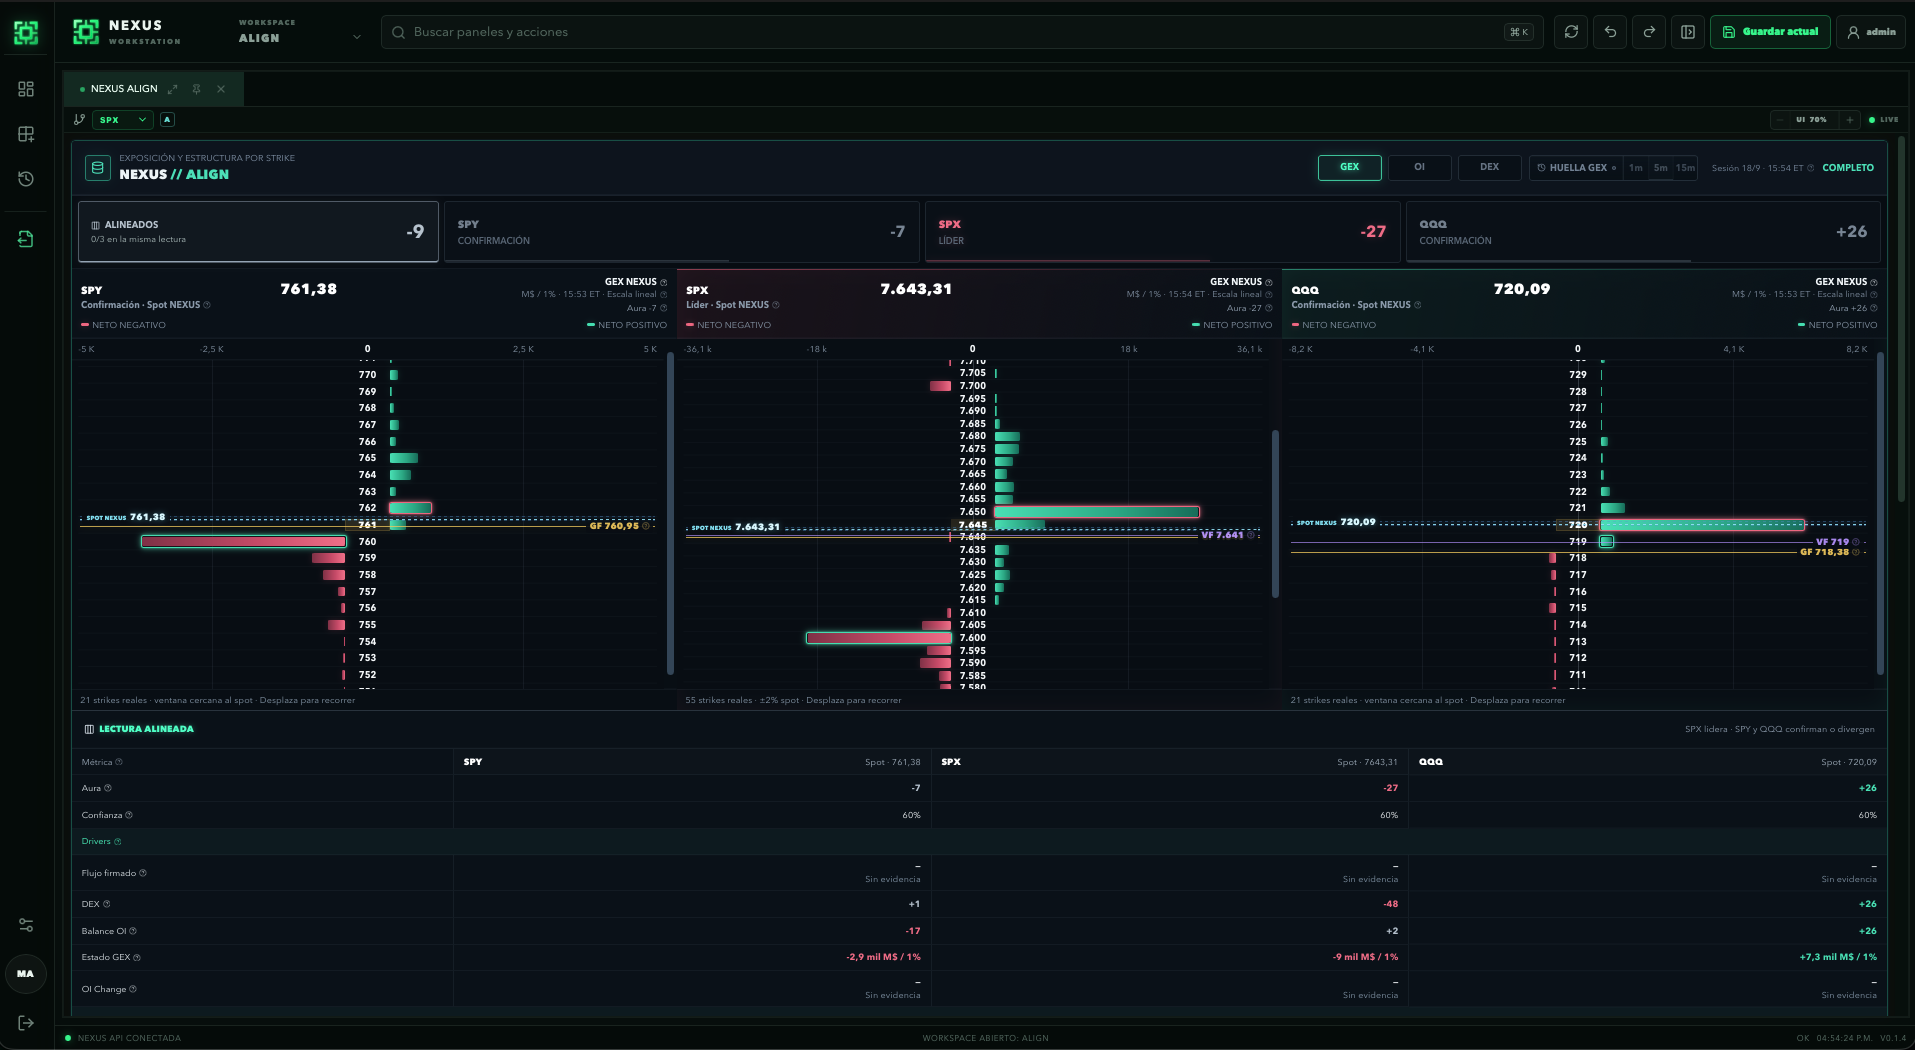Select the SPX LÍDER summary card

point(1162,231)
